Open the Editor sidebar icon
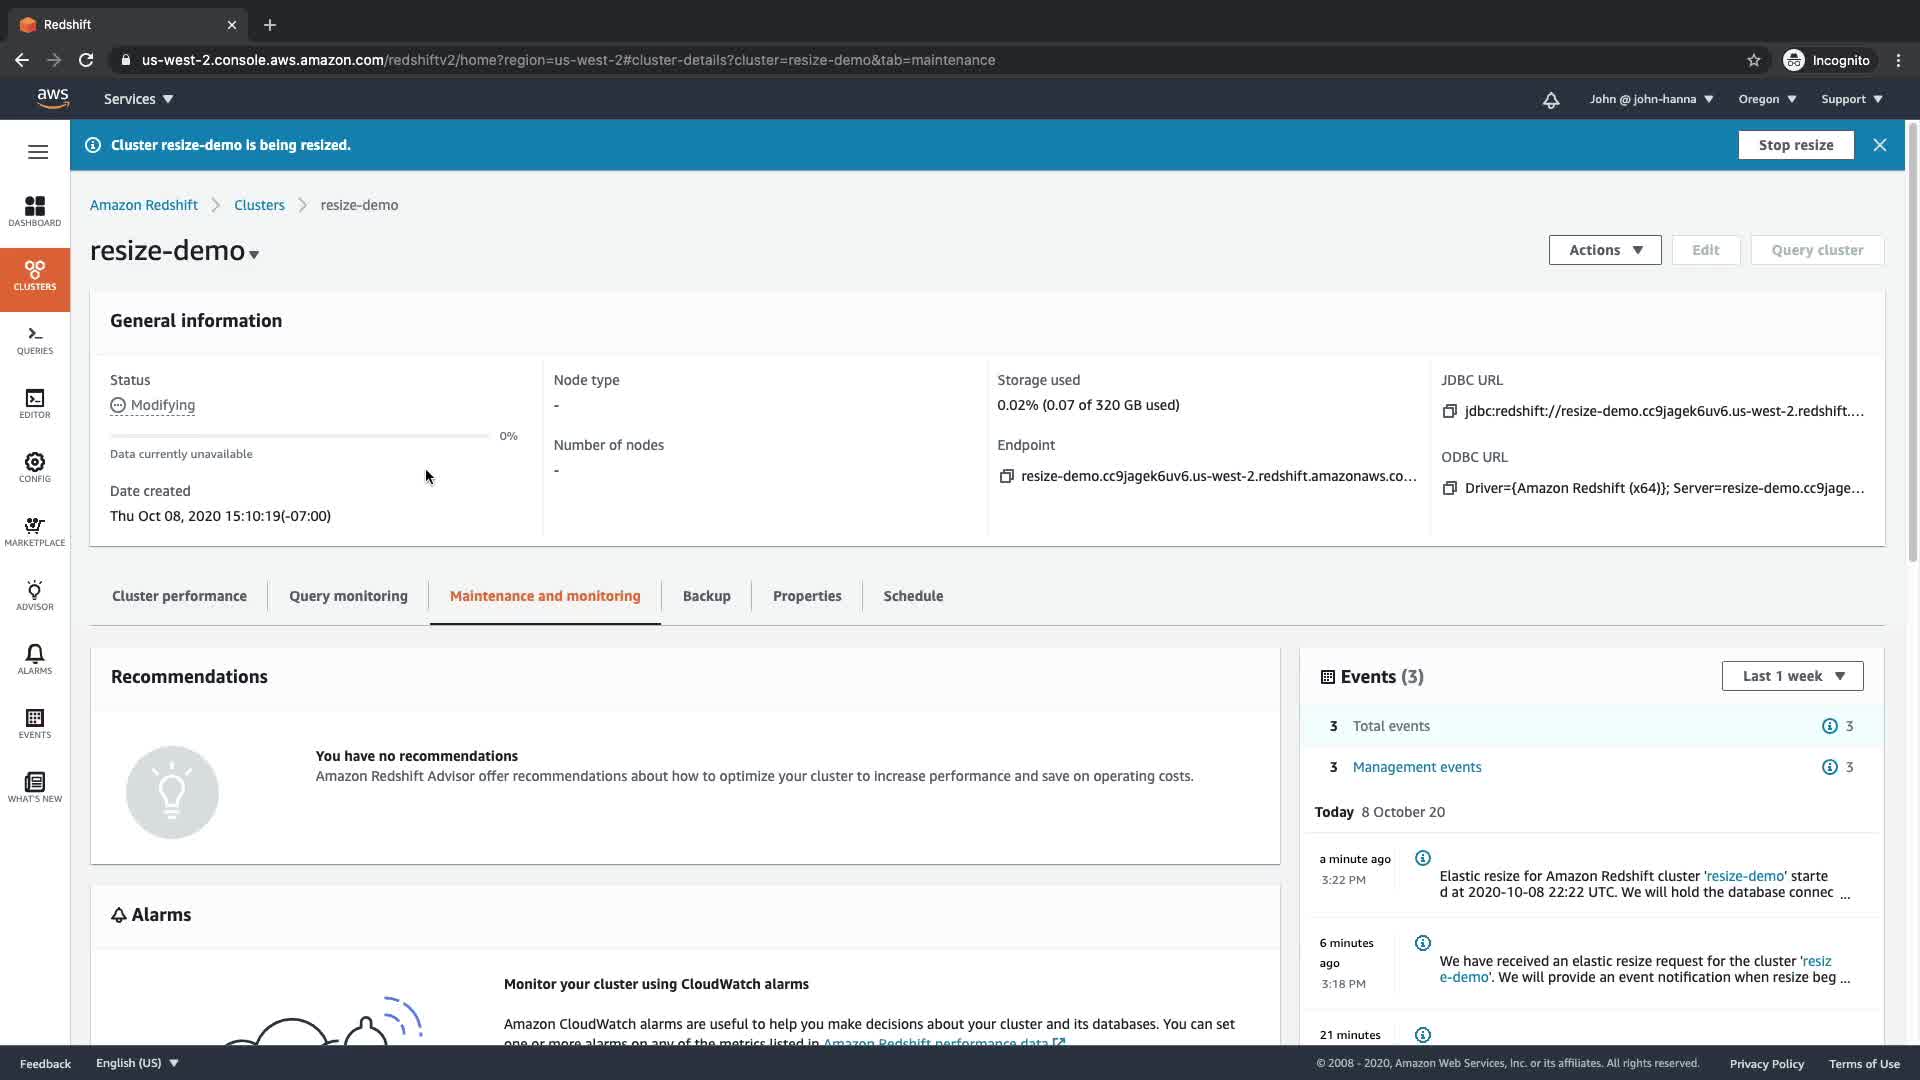1920x1080 pixels. point(35,403)
